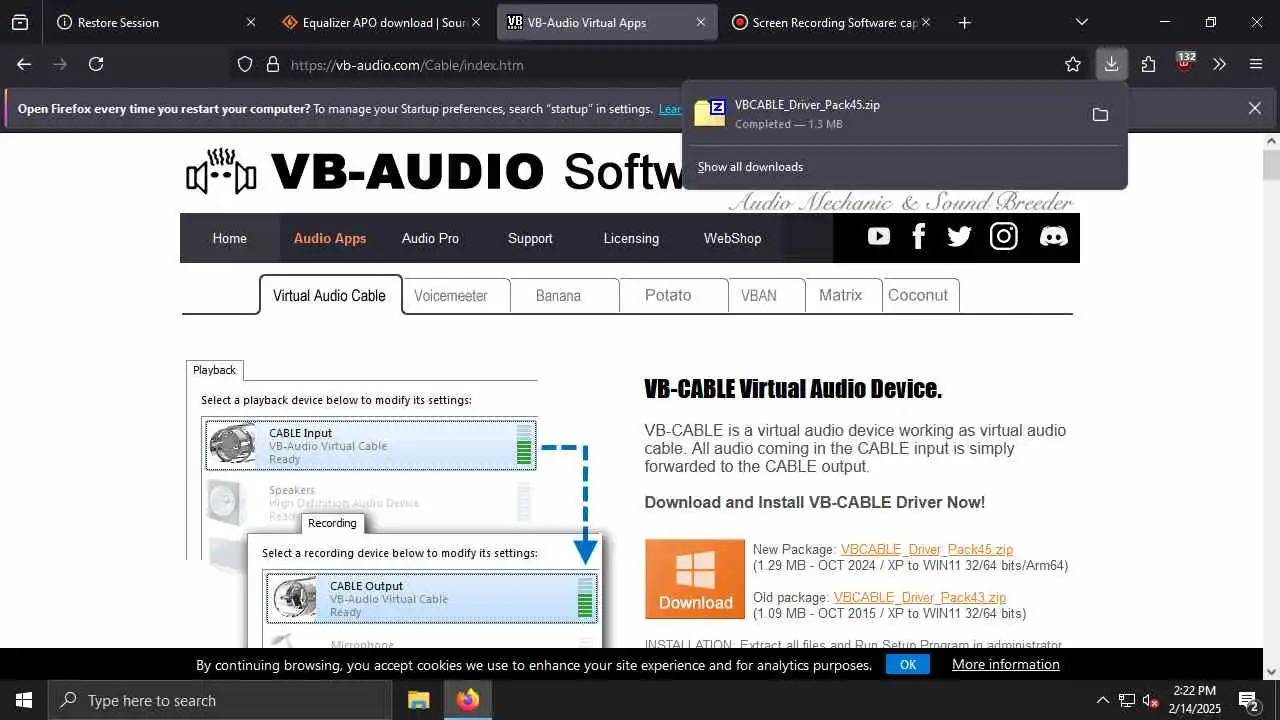Open the Home navigation menu

tap(229, 238)
